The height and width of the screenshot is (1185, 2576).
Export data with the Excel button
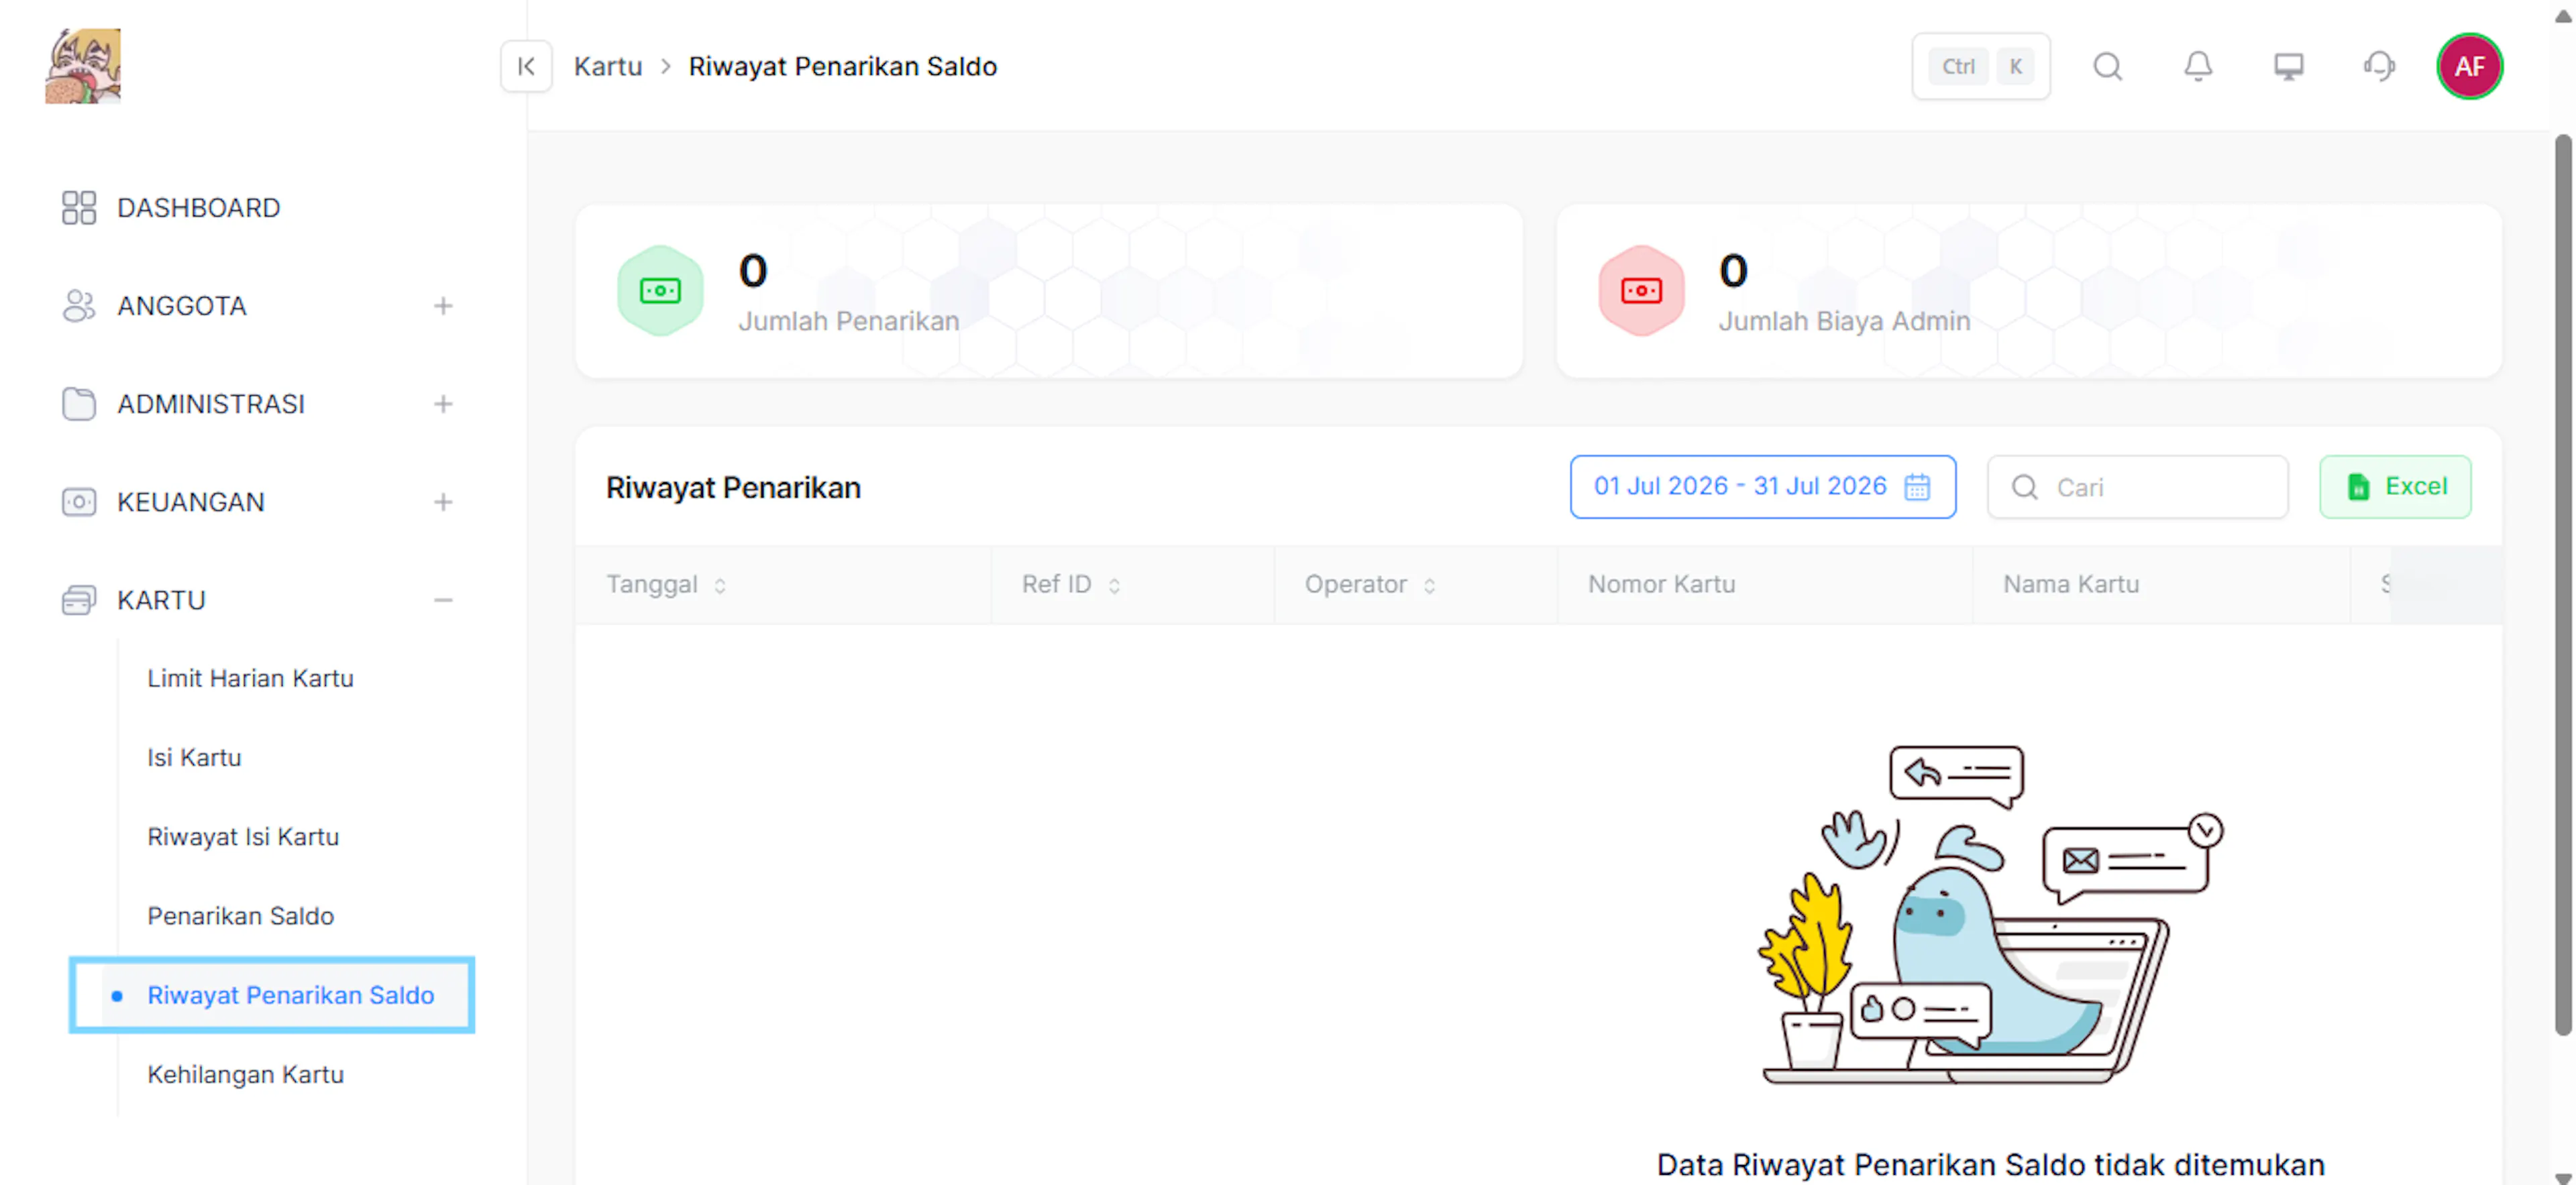click(x=2395, y=487)
